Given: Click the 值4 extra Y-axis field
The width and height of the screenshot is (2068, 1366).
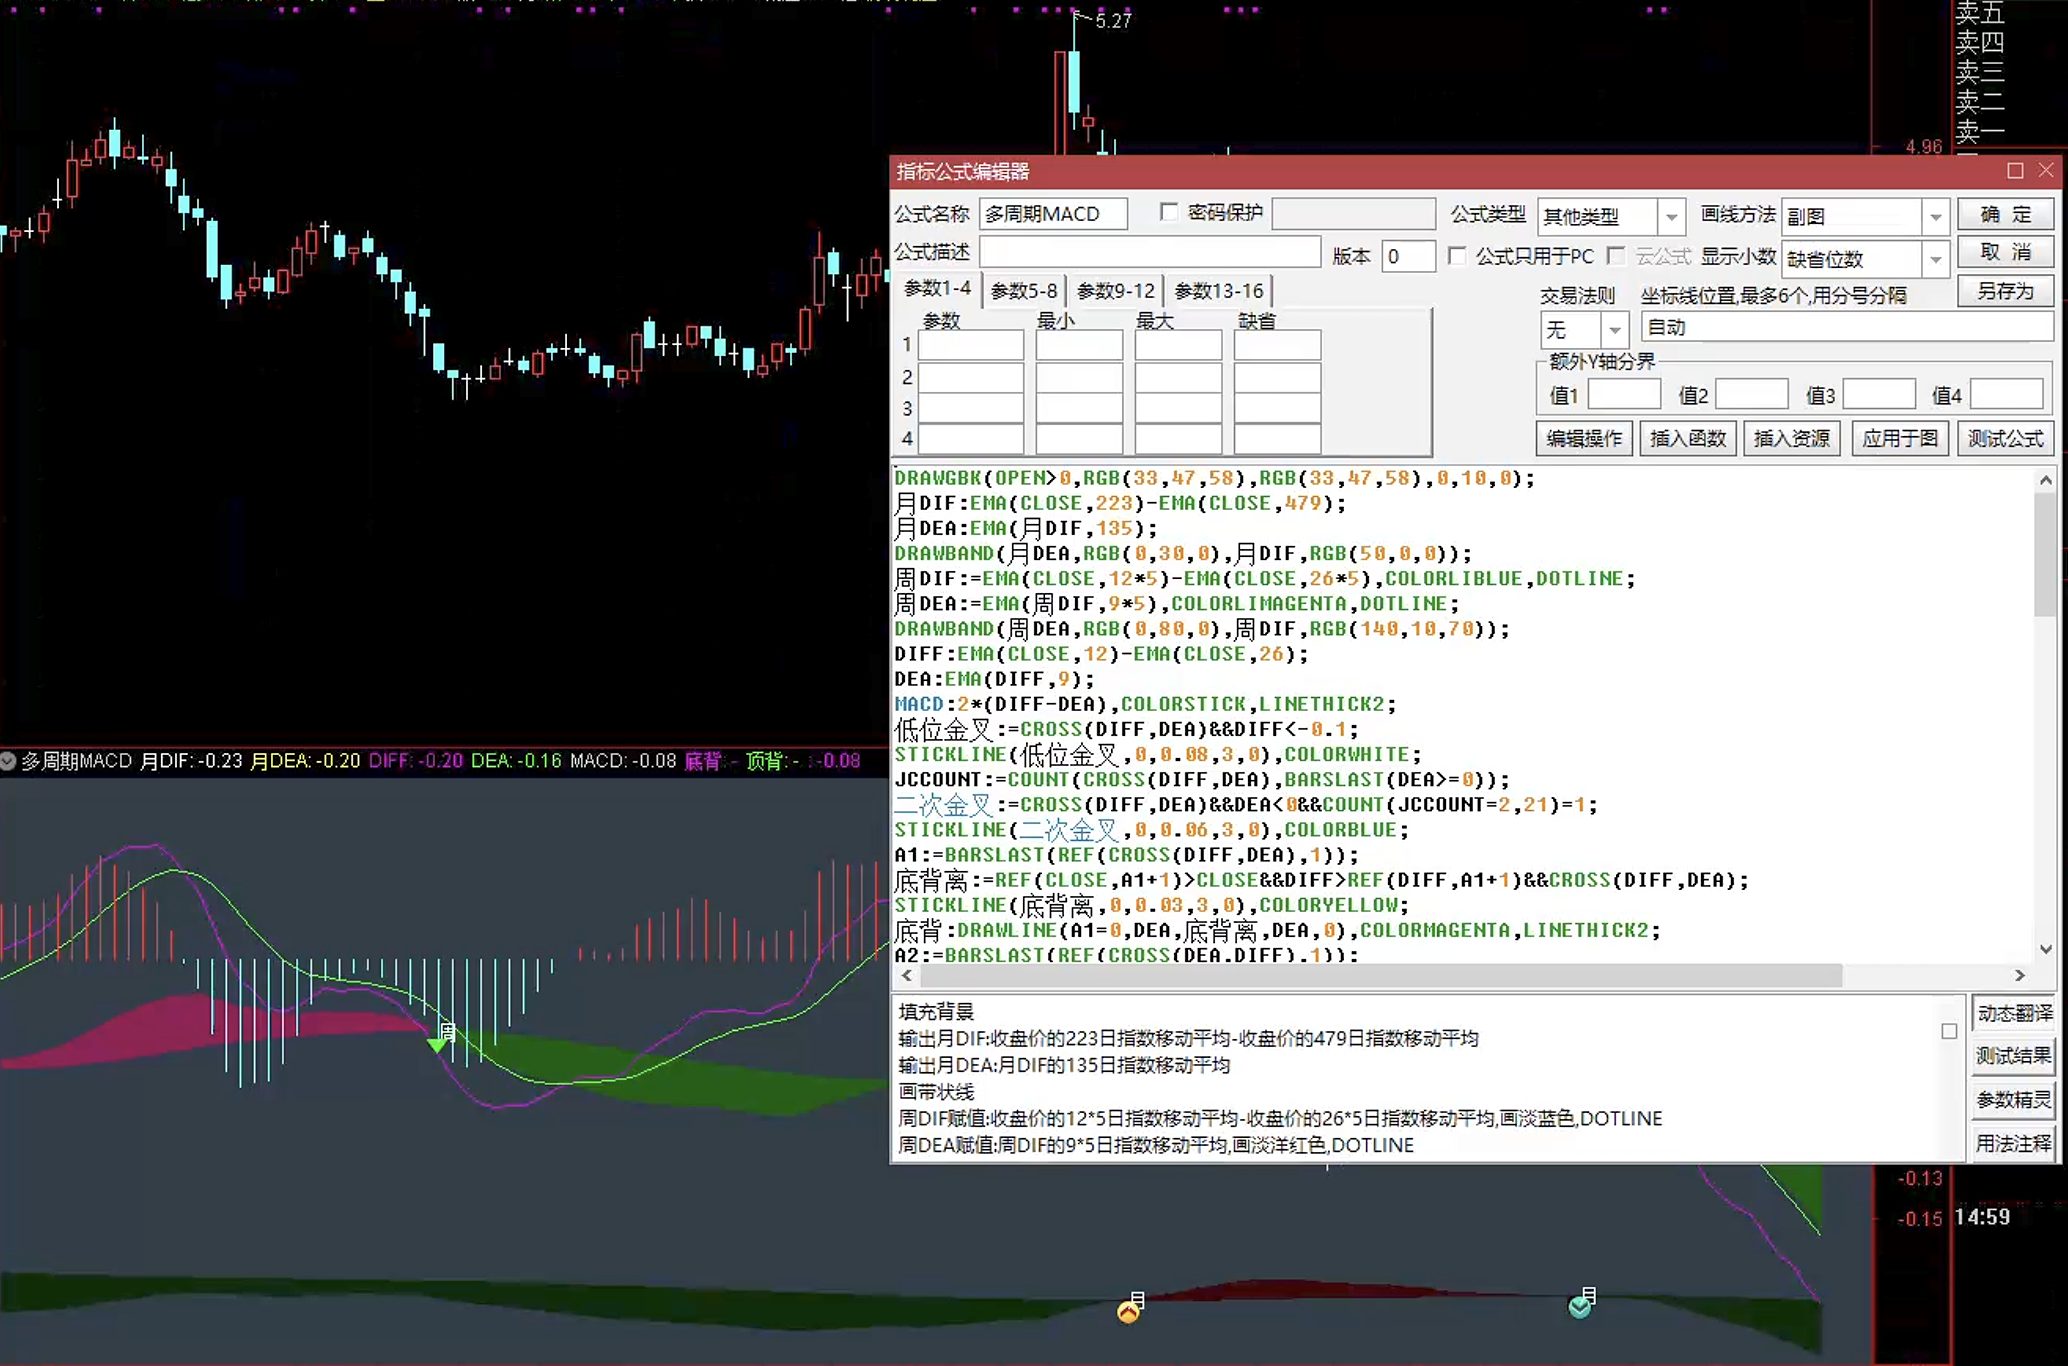Looking at the screenshot, I should (x=2006, y=394).
